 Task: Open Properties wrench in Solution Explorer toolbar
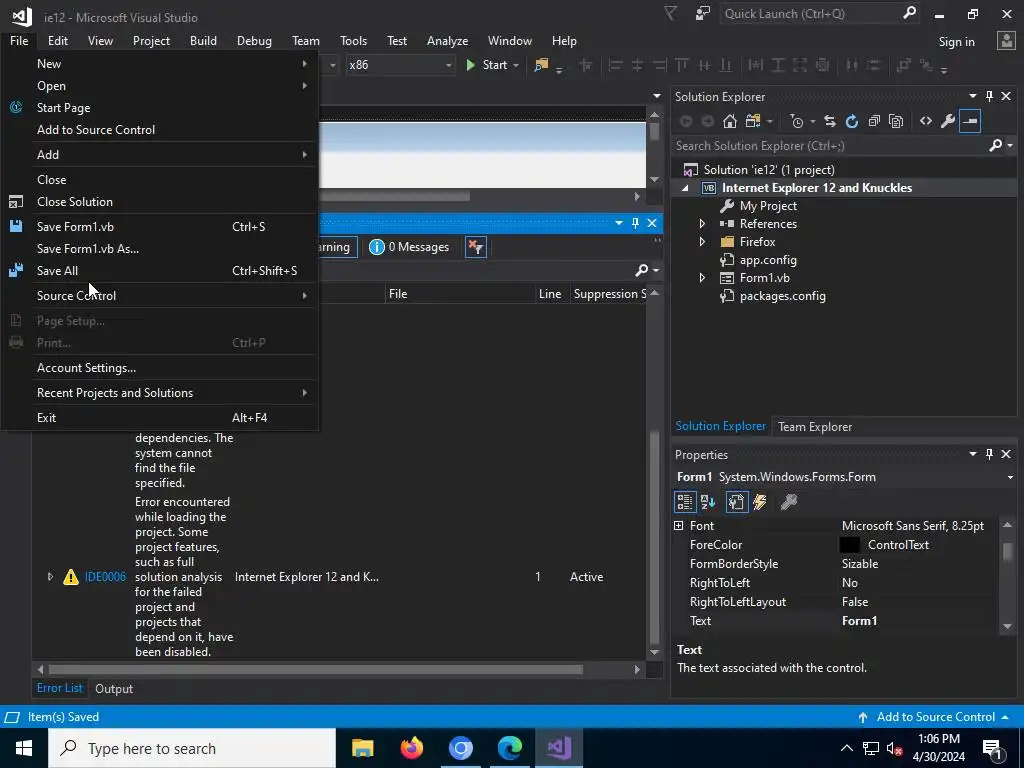[948, 121]
